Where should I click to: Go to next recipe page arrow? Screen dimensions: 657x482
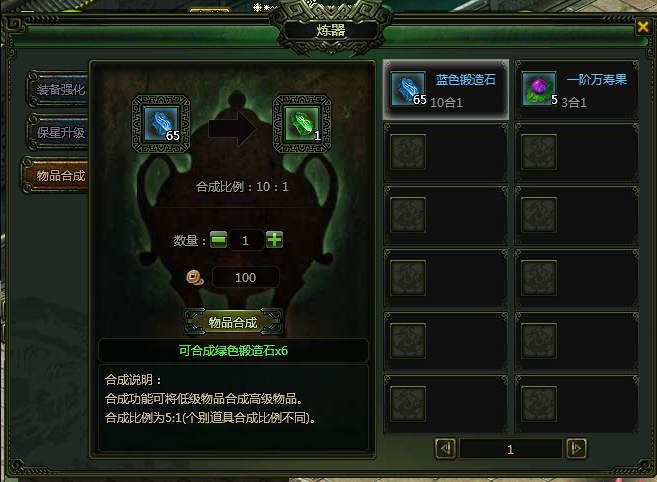pyautogui.click(x=576, y=449)
